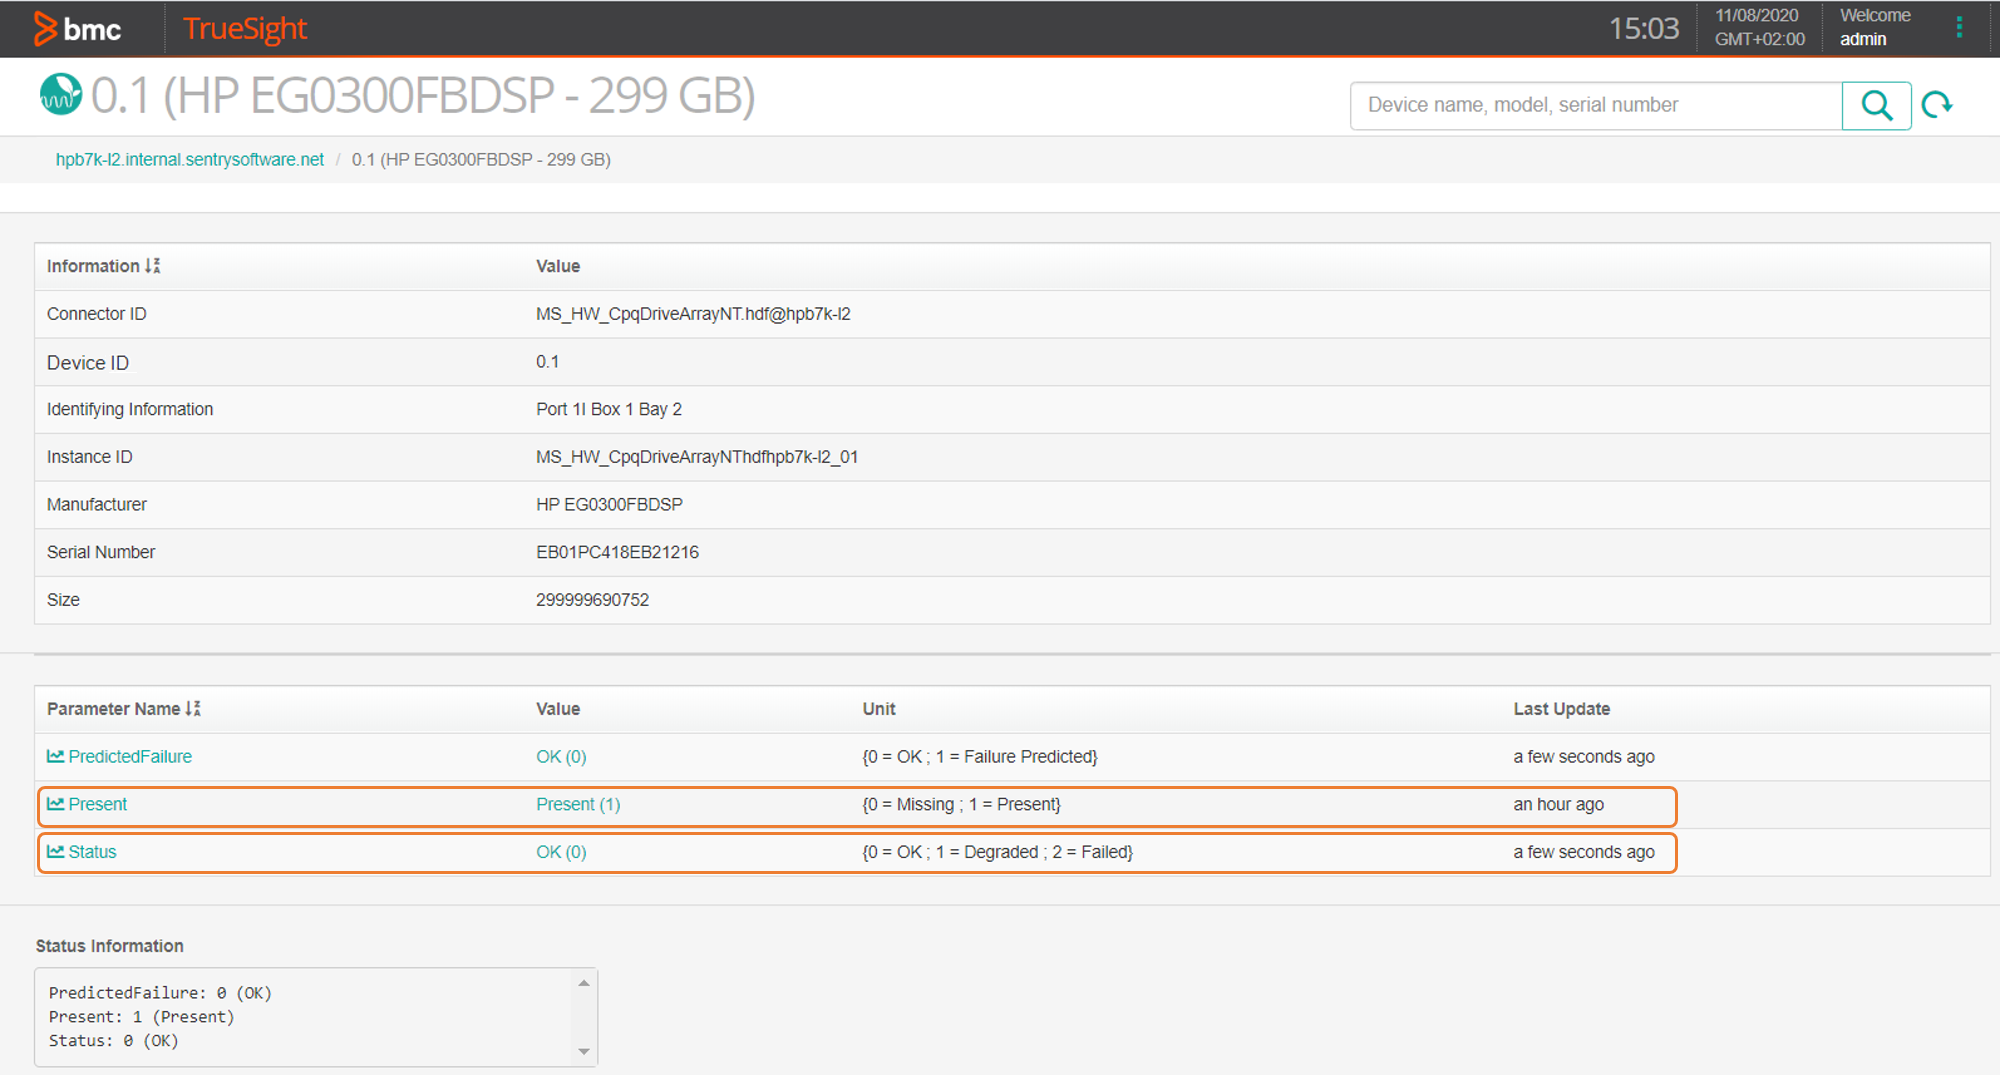Open the Present parameter details
This screenshot has height=1075, width=2000.
(97, 804)
